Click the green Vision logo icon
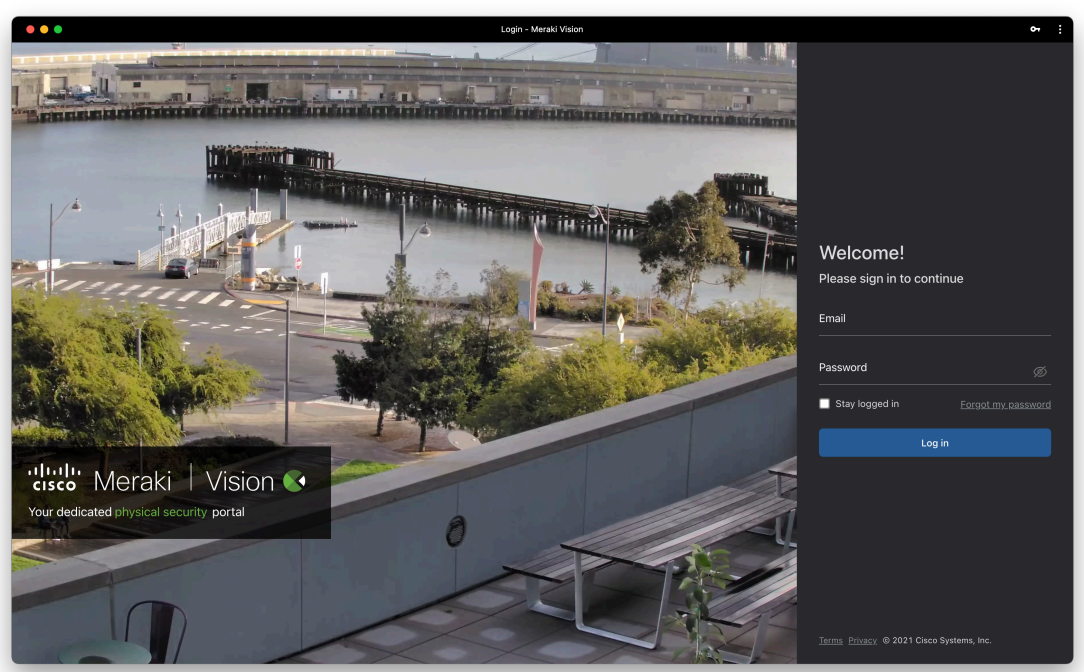1084x672 pixels. click(294, 481)
